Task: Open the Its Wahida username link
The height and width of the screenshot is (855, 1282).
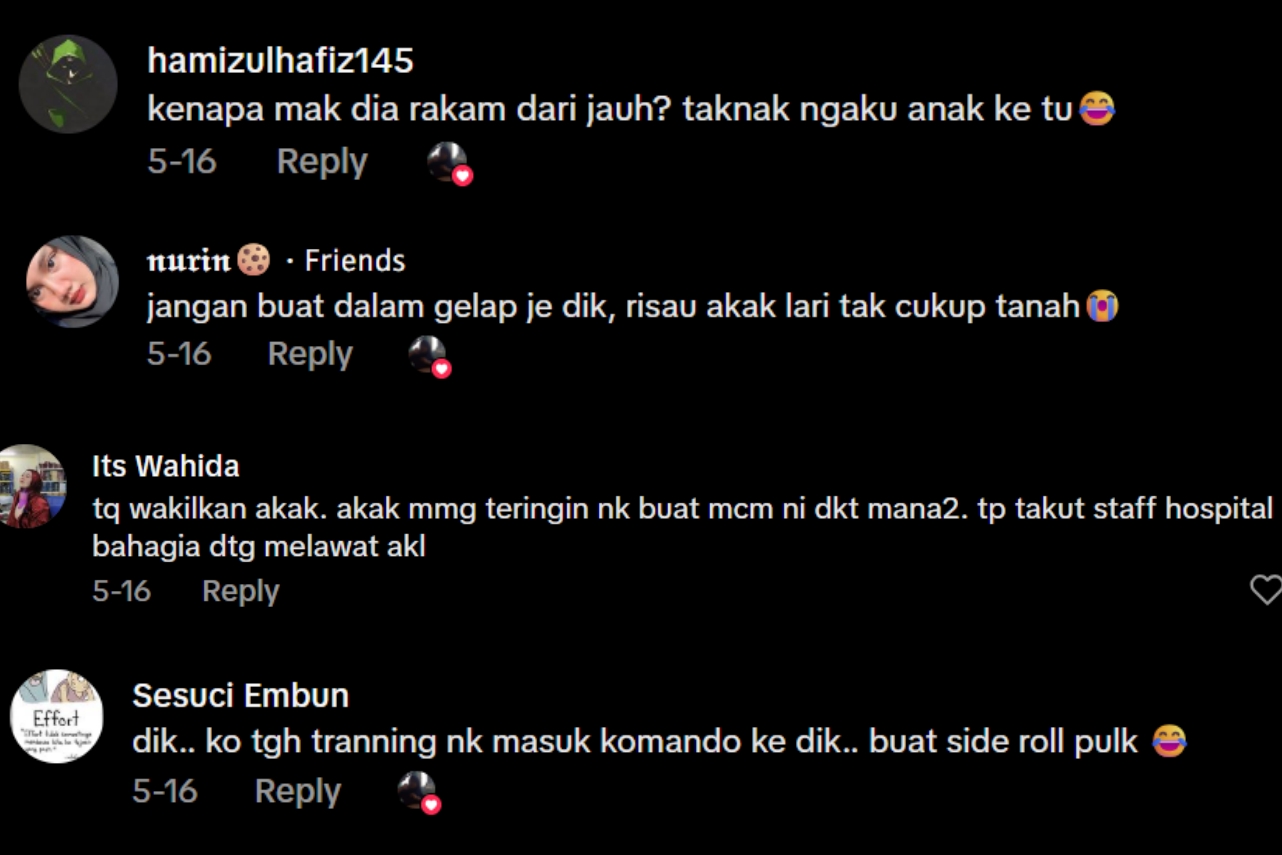Action: 166,466
